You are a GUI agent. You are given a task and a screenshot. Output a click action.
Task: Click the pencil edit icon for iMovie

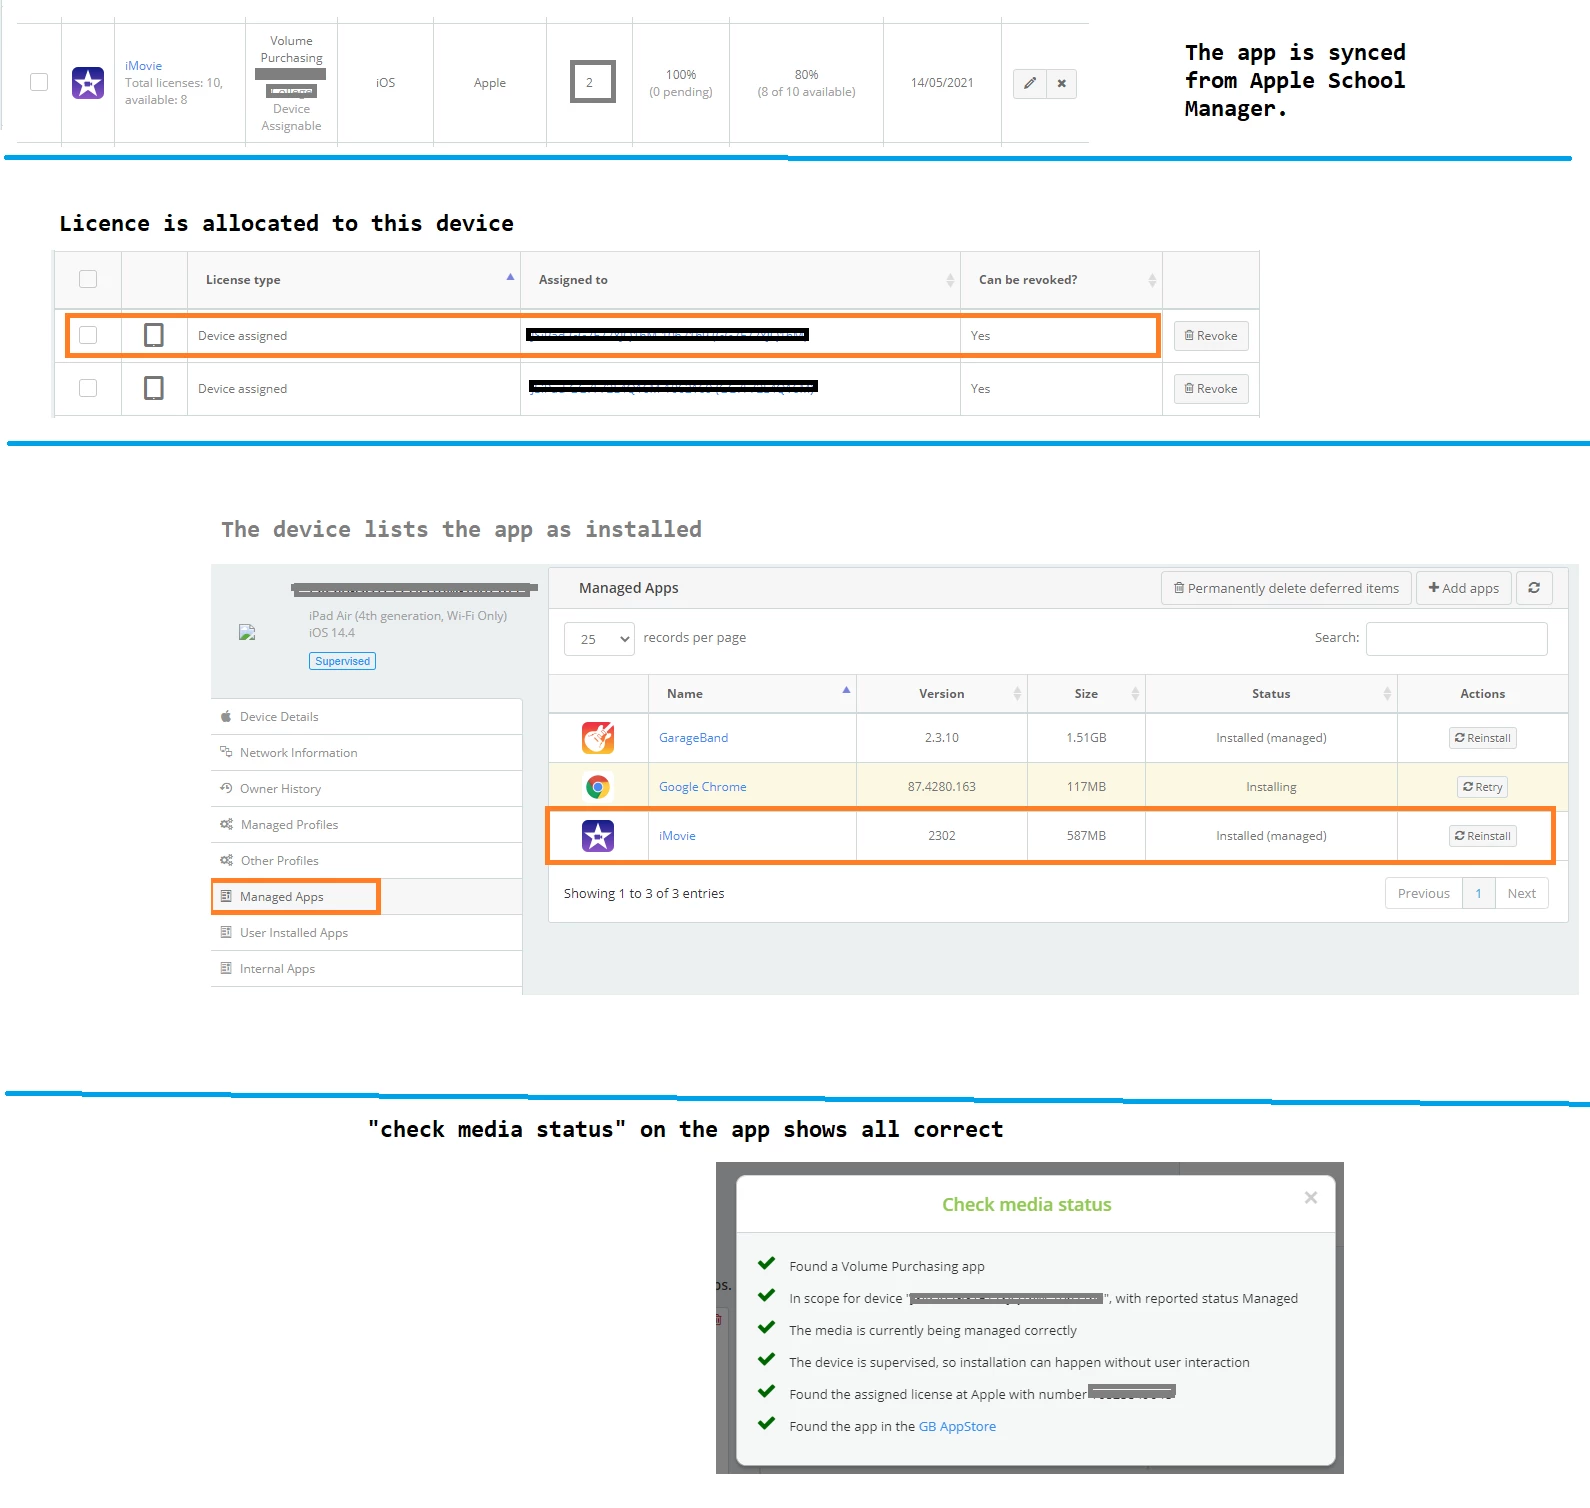tap(1030, 83)
